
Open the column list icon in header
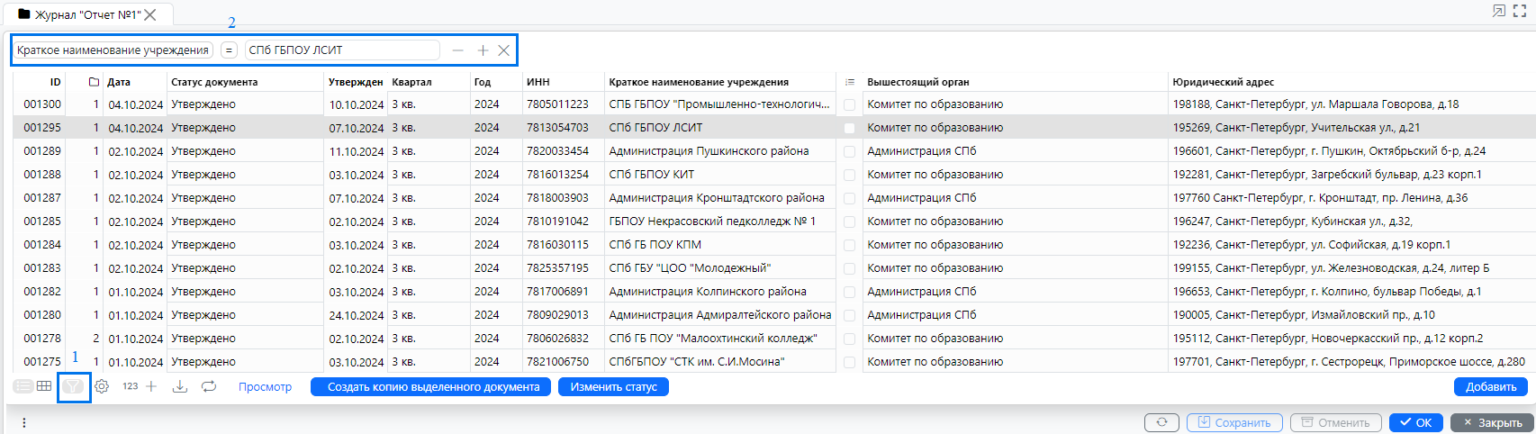(x=849, y=82)
